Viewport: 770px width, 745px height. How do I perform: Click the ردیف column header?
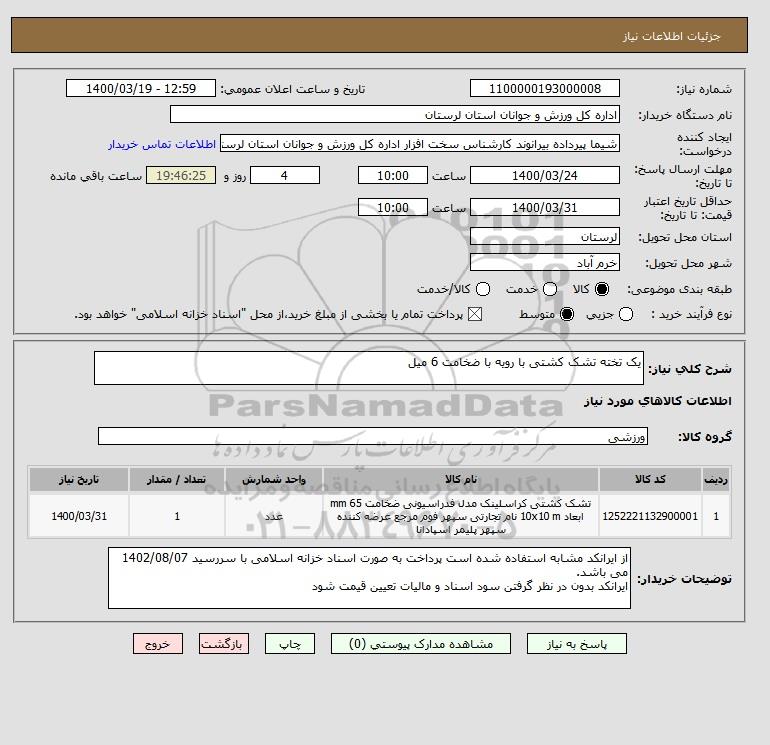click(x=716, y=479)
